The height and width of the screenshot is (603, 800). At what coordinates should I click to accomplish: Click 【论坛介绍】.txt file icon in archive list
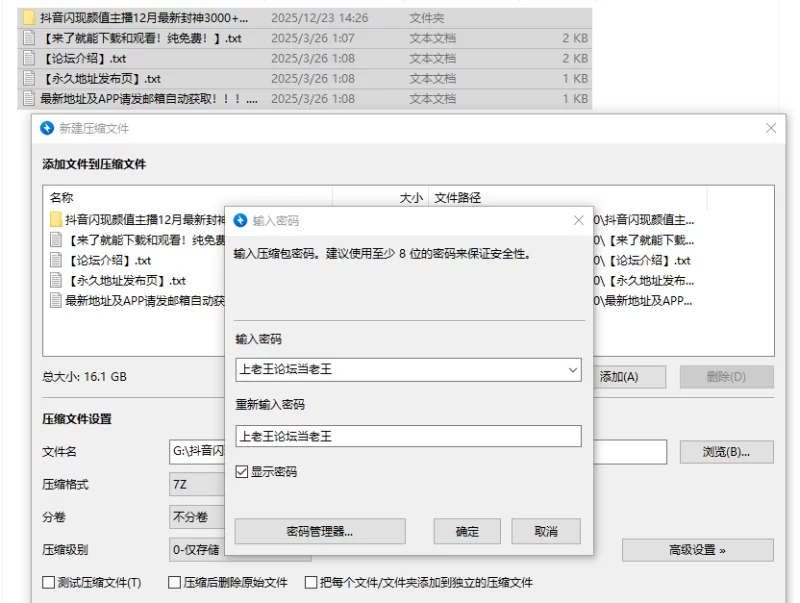point(56,260)
